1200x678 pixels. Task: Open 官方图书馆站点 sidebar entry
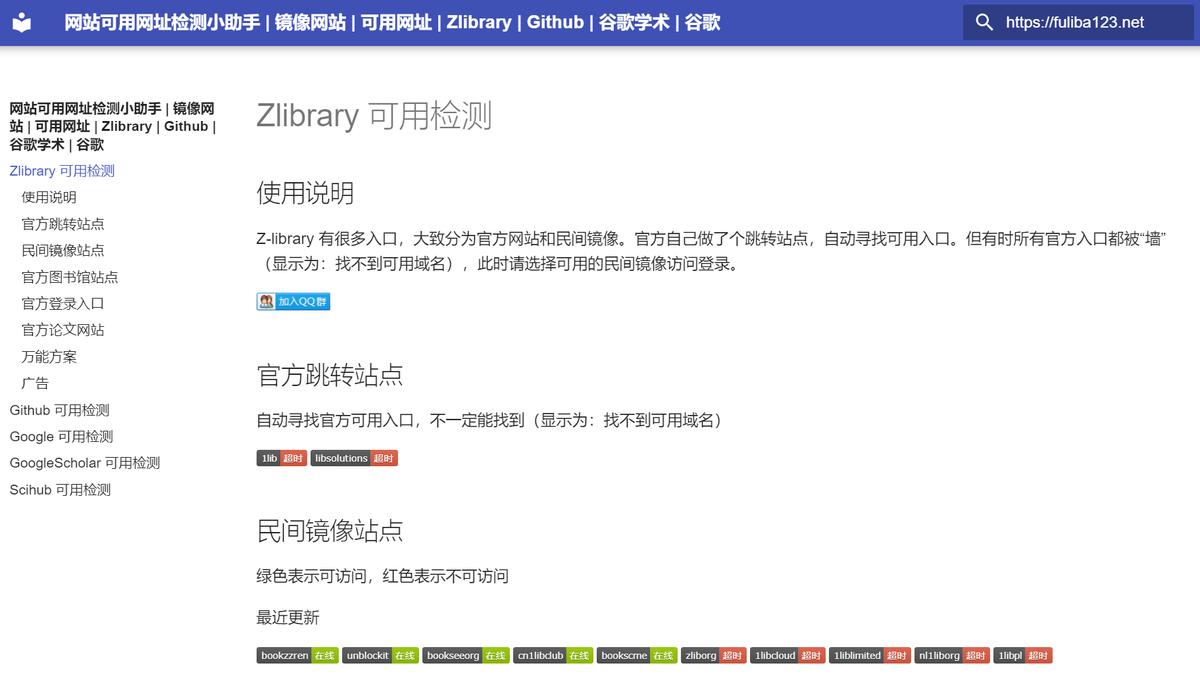(x=70, y=277)
